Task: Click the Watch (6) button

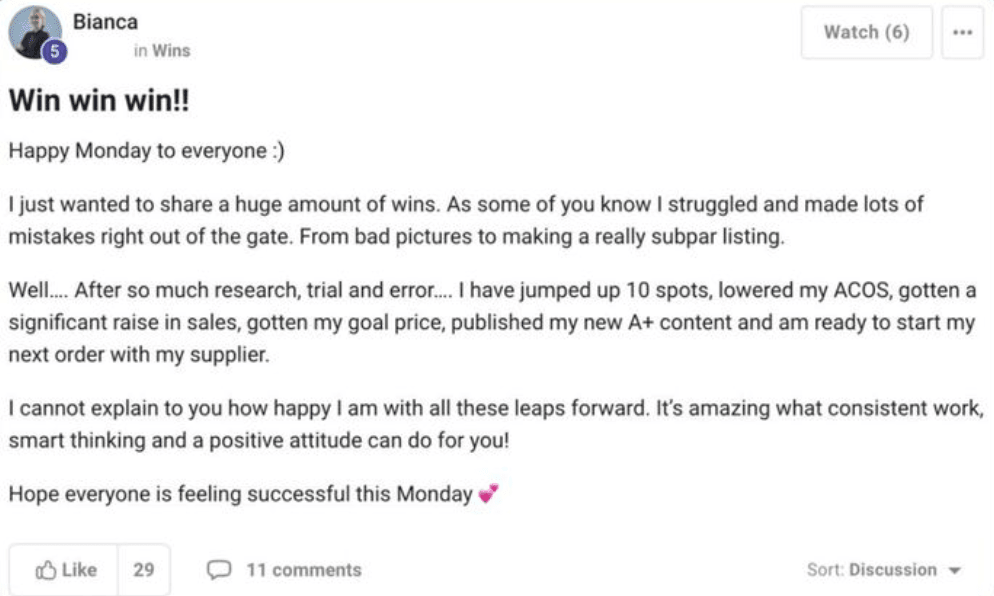Action: pyautogui.click(x=867, y=32)
